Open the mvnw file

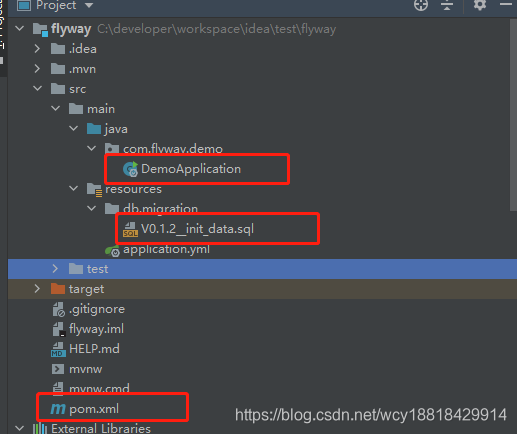85,369
